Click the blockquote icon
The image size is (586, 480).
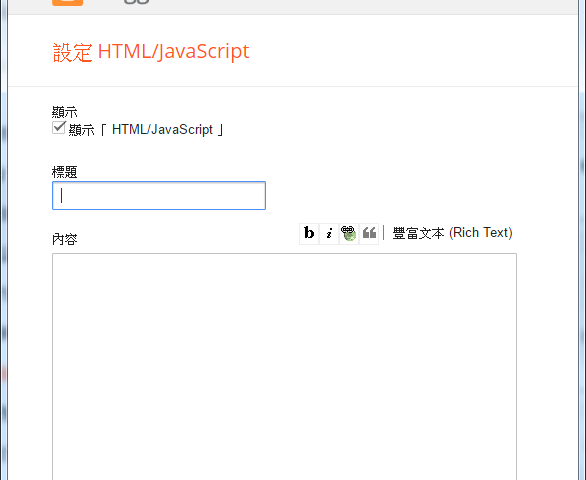point(369,234)
